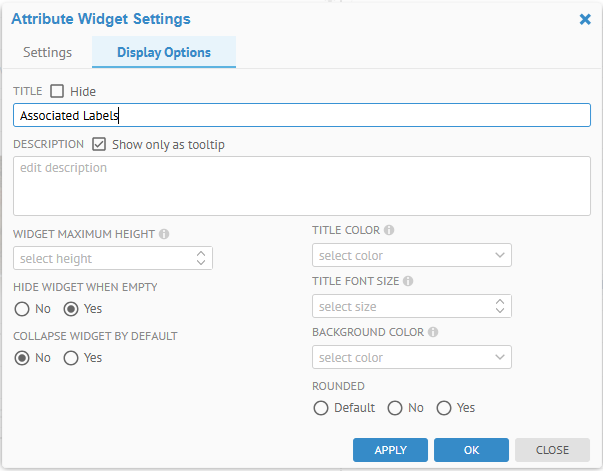Click into the description text area
This screenshot has height=471, width=603.
pyautogui.click(x=301, y=185)
